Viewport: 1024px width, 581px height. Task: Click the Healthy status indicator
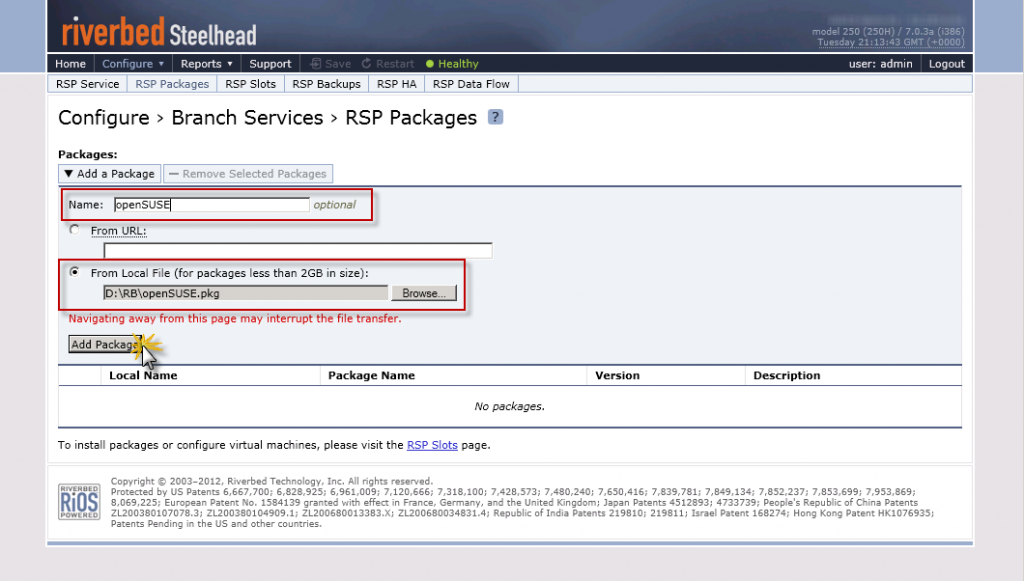[452, 64]
